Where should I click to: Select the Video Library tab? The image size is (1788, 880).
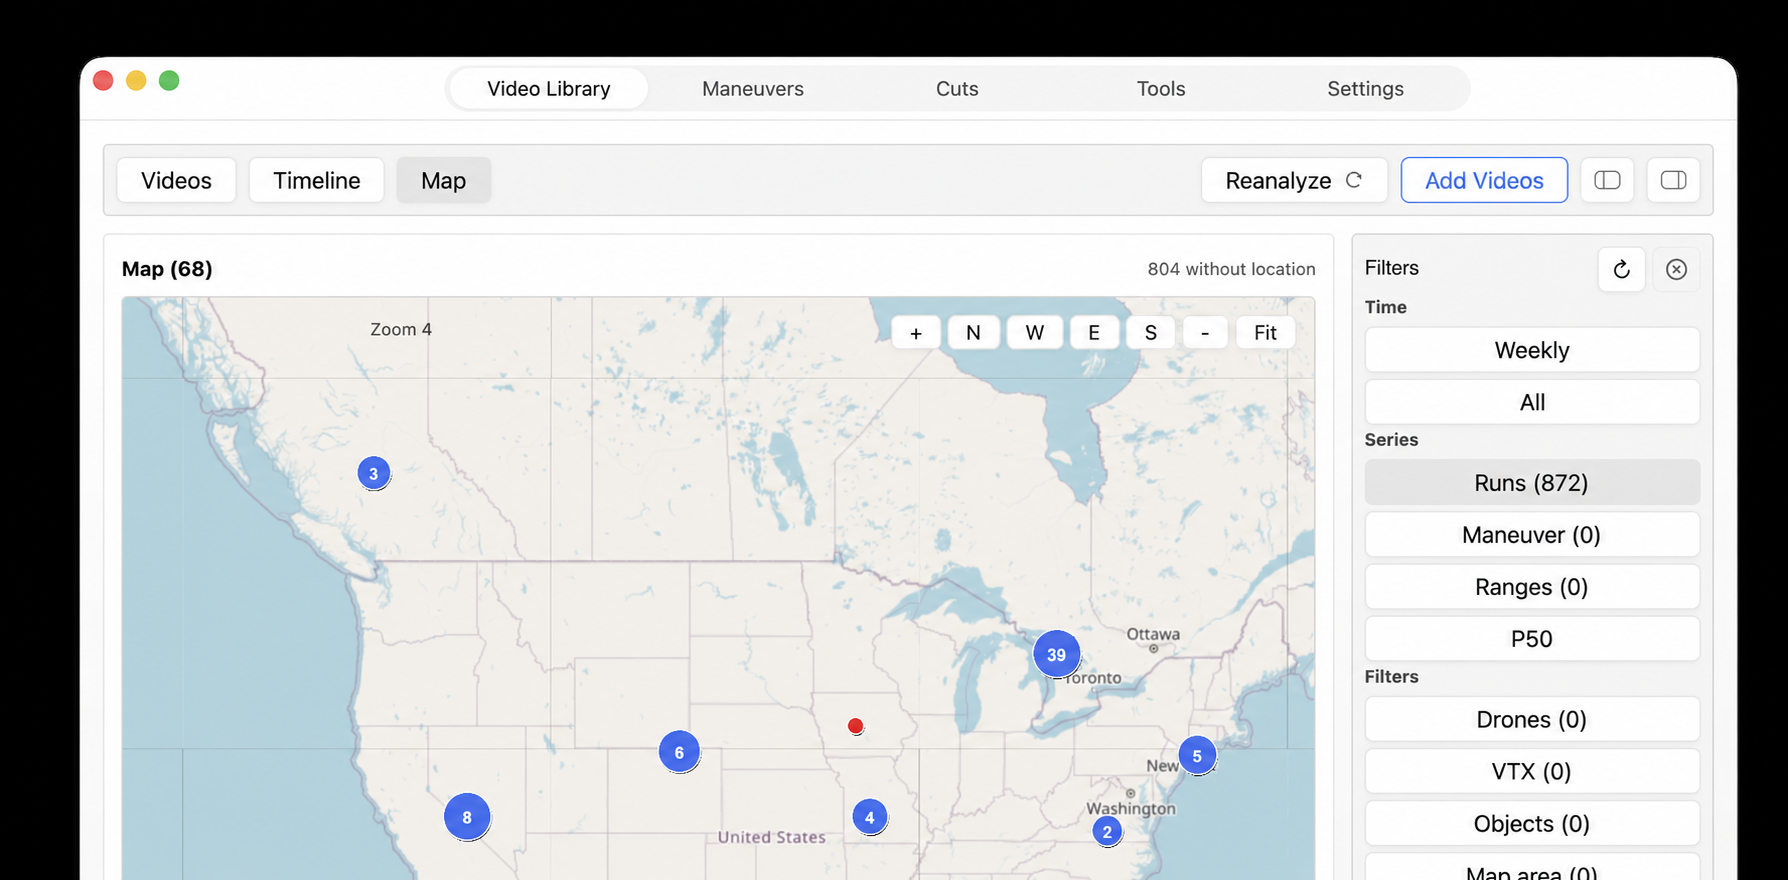549,88
